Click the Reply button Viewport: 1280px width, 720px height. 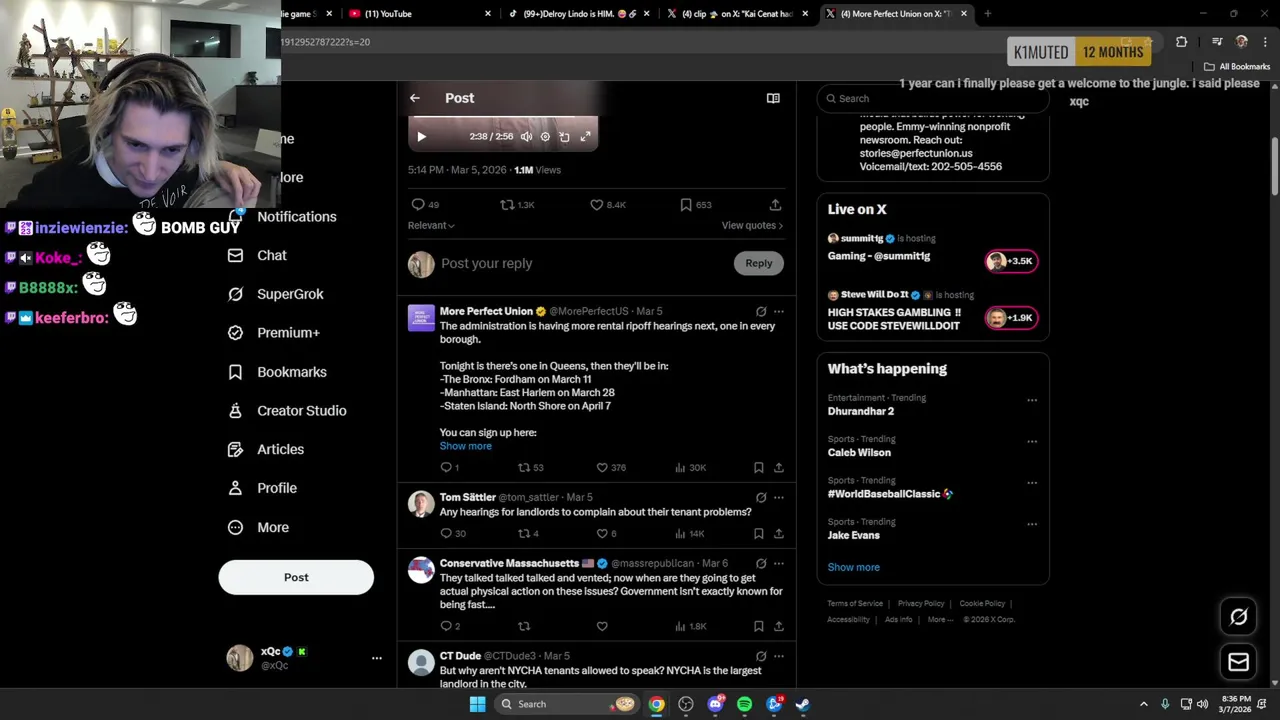pos(759,263)
